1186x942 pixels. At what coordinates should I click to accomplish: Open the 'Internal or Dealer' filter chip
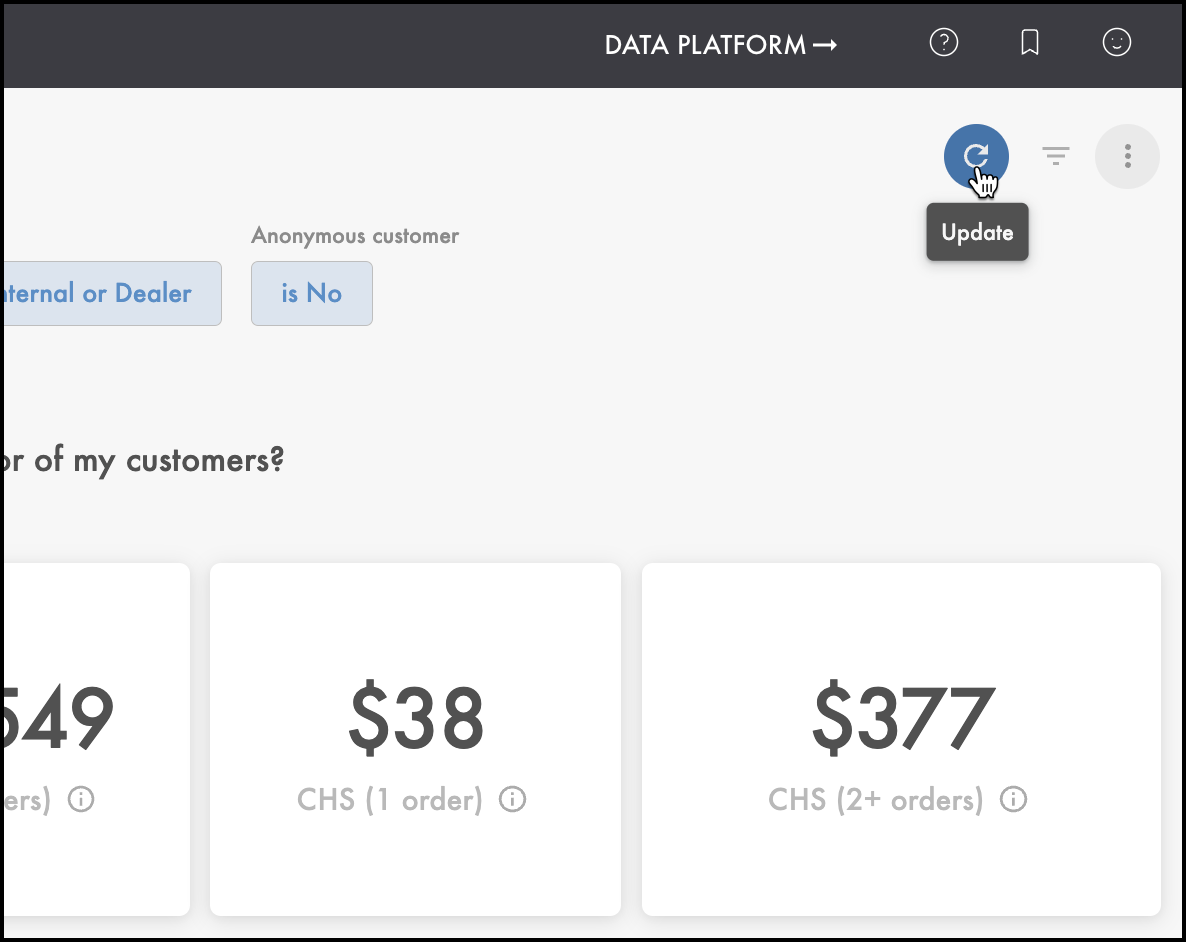coord(112,294)
